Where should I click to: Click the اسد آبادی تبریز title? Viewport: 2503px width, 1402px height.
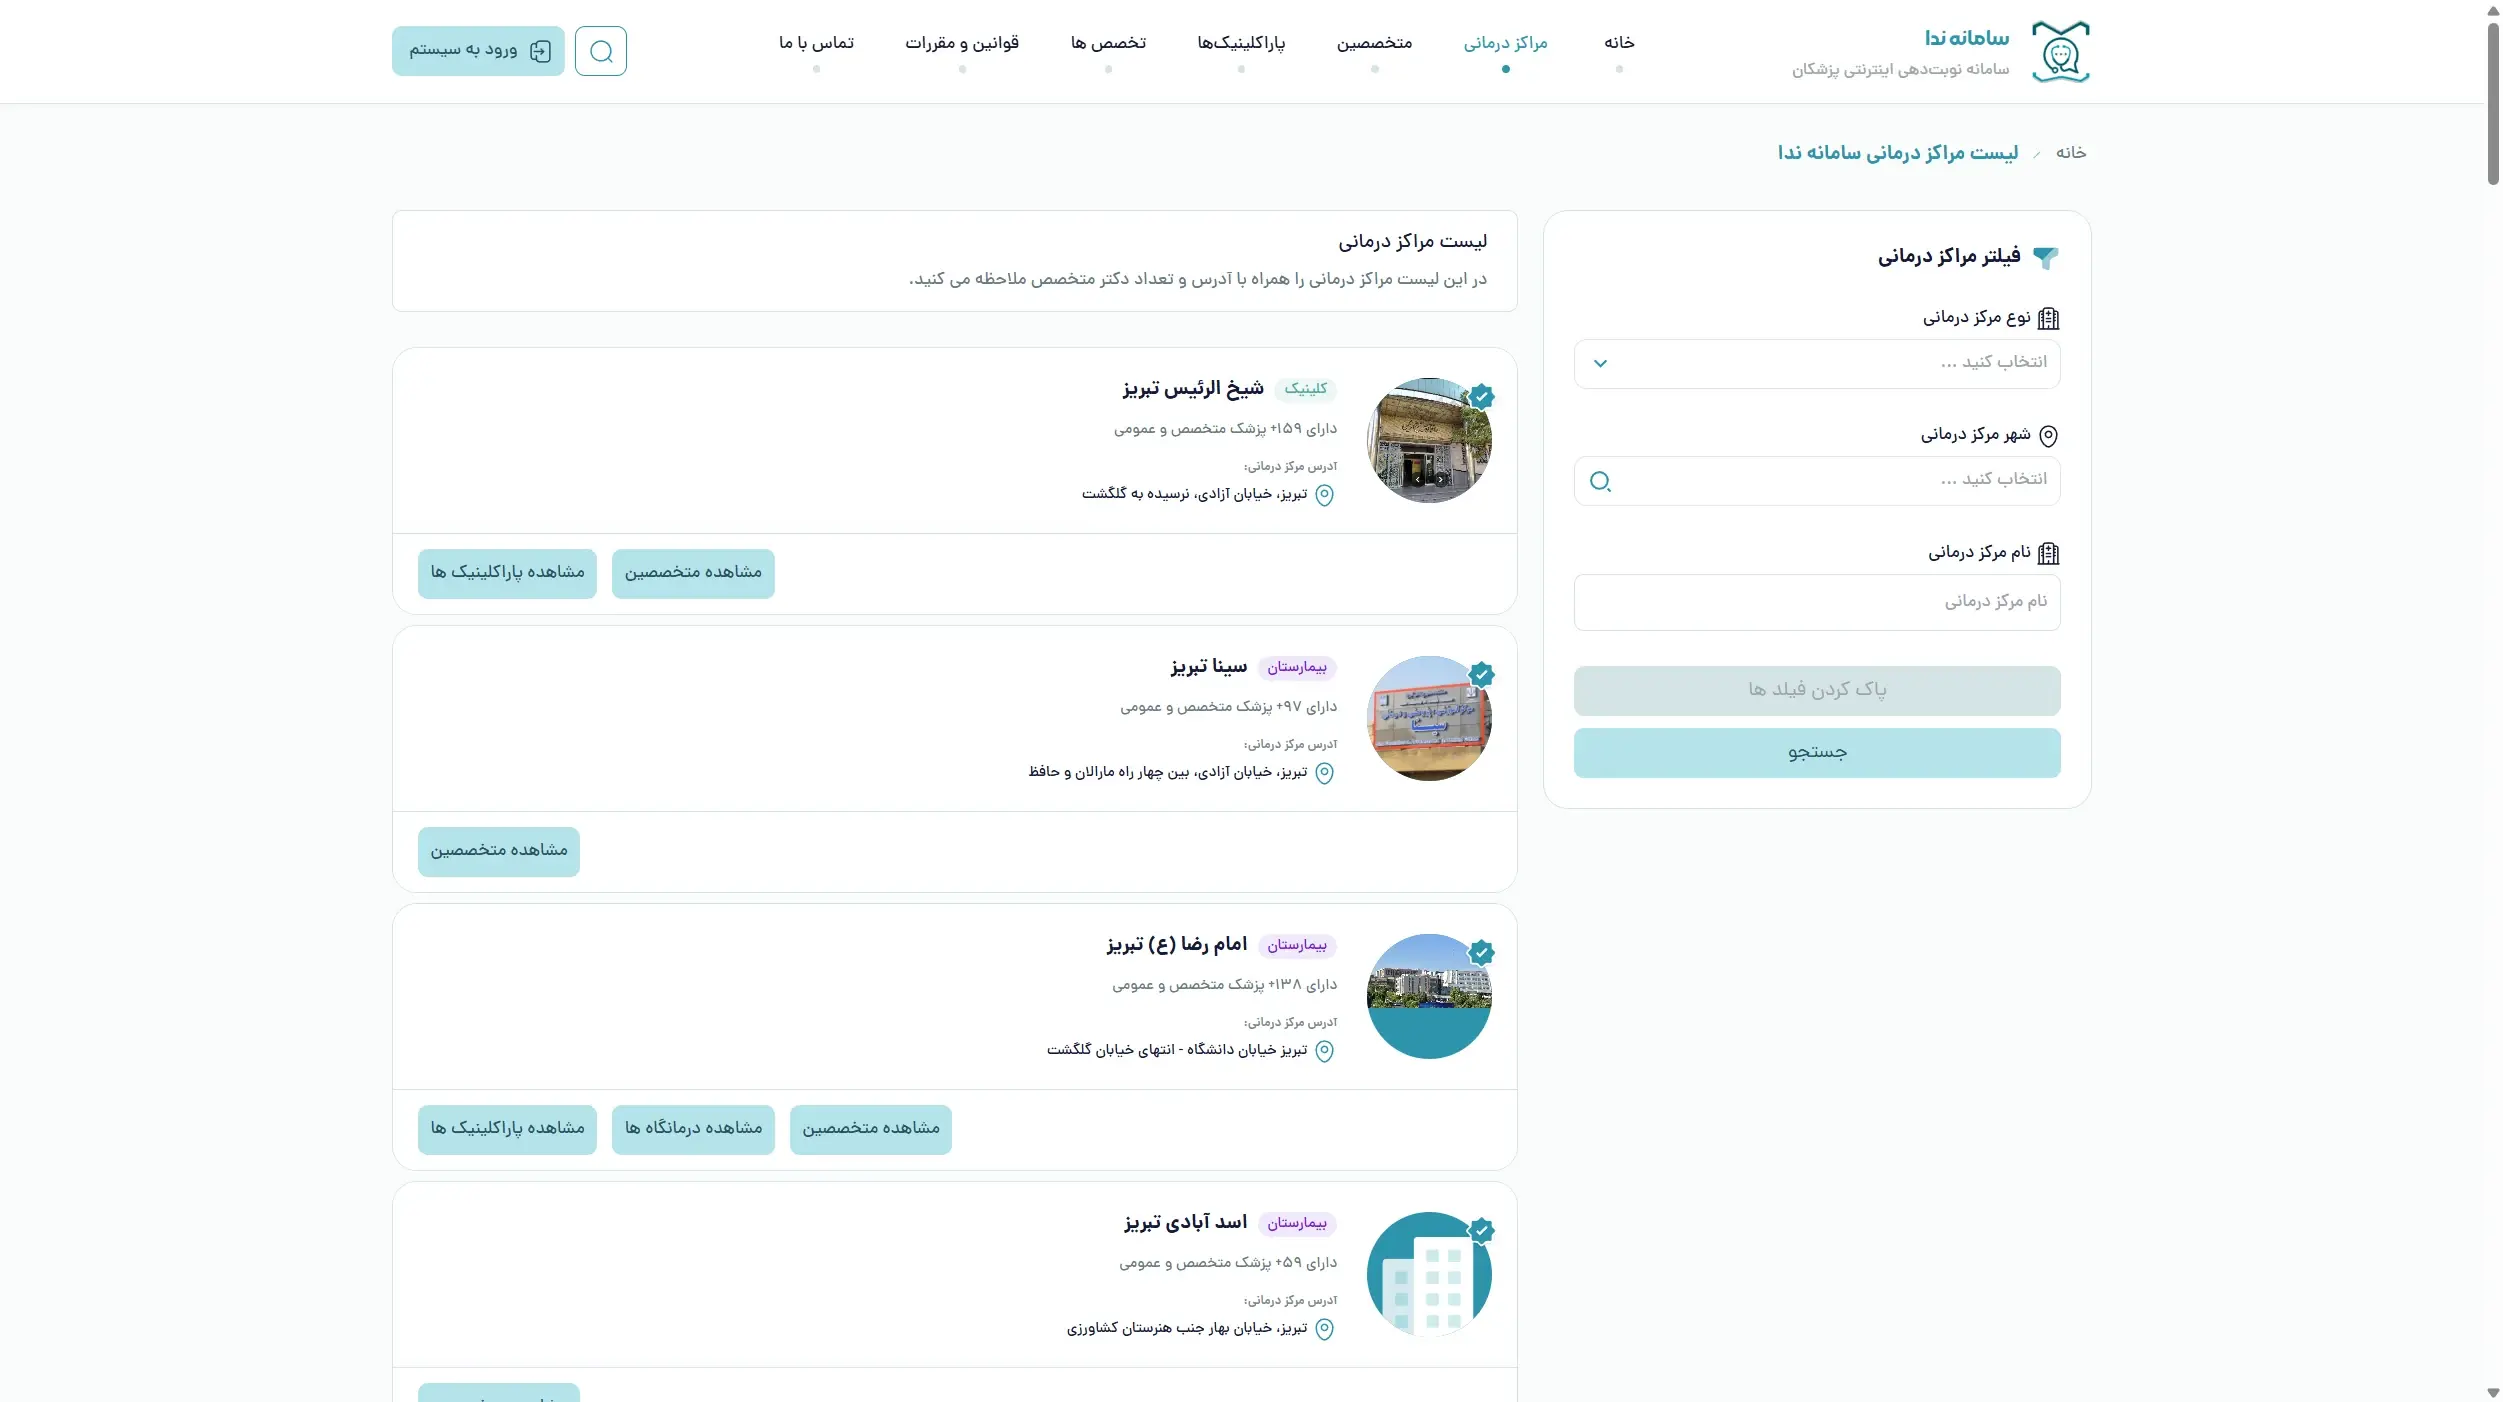tap(1185, 1223)
